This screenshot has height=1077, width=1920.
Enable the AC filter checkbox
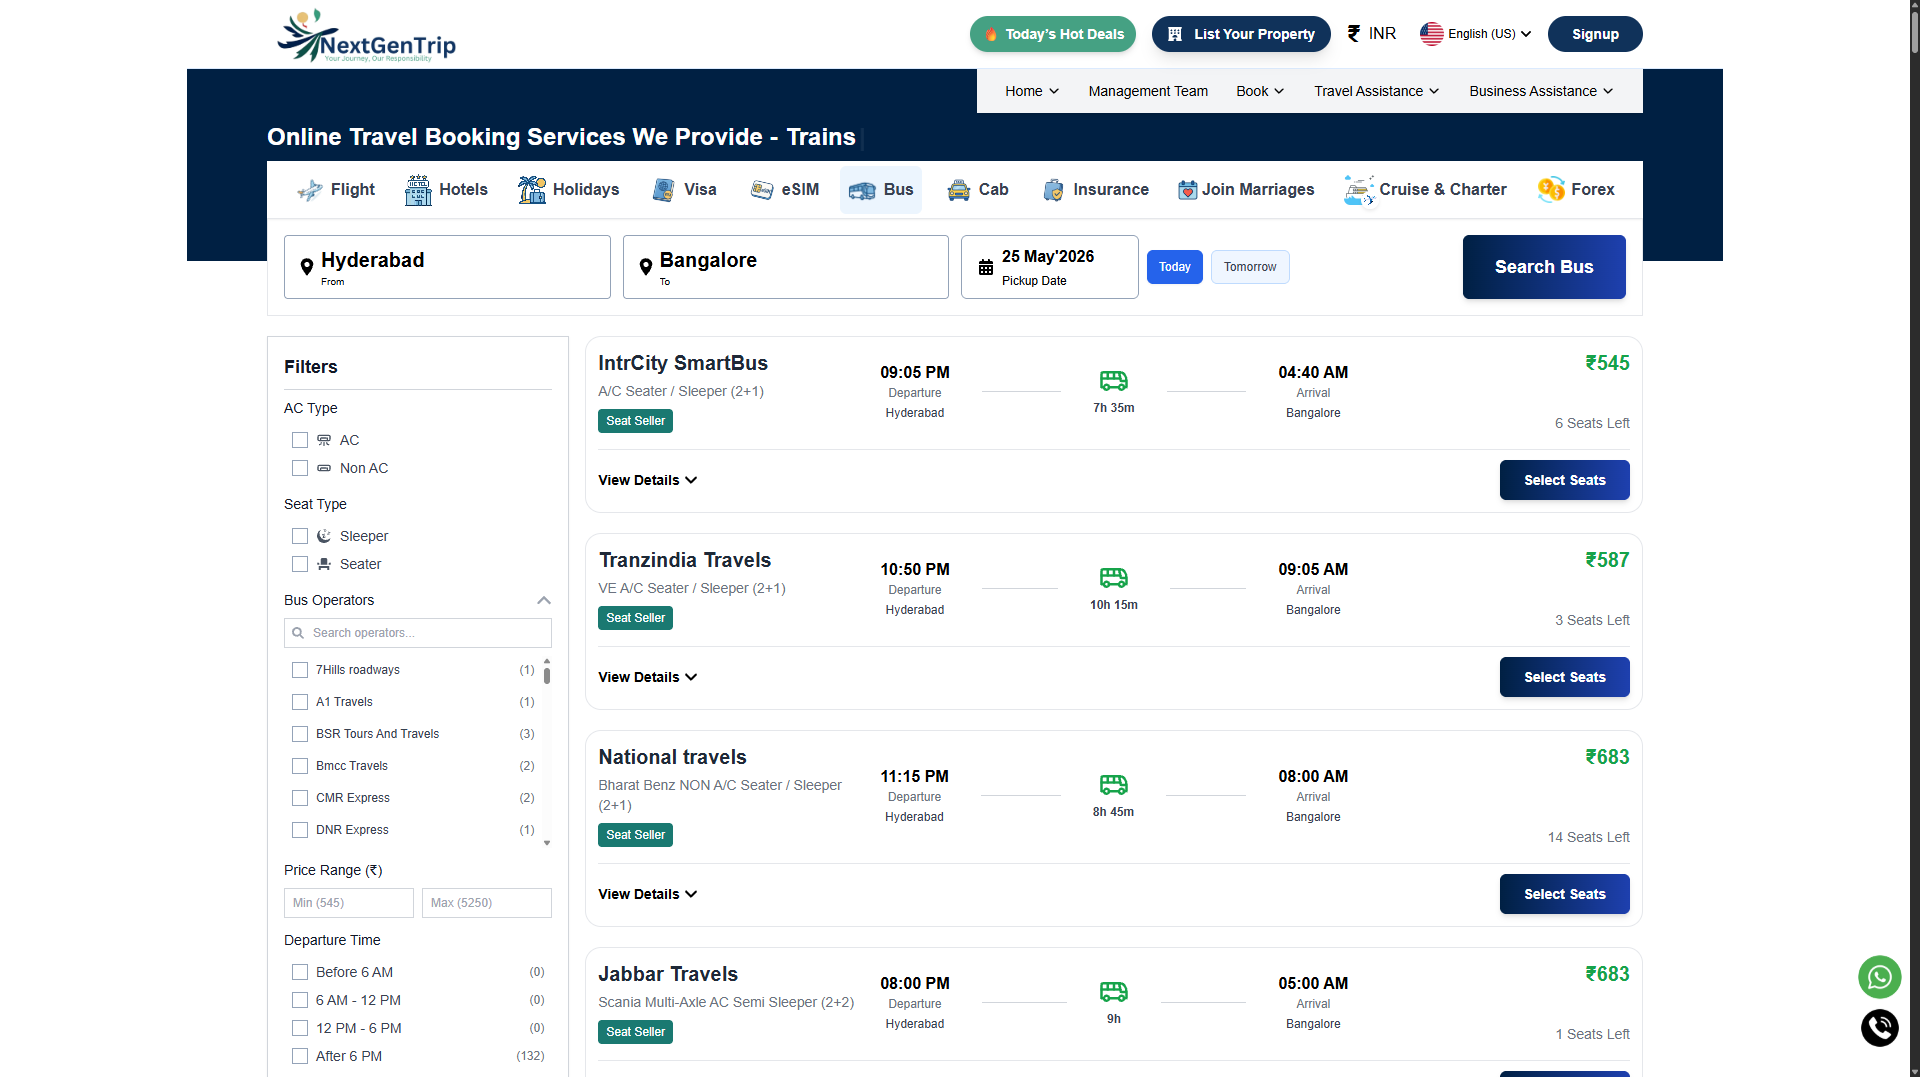point(300,440)
